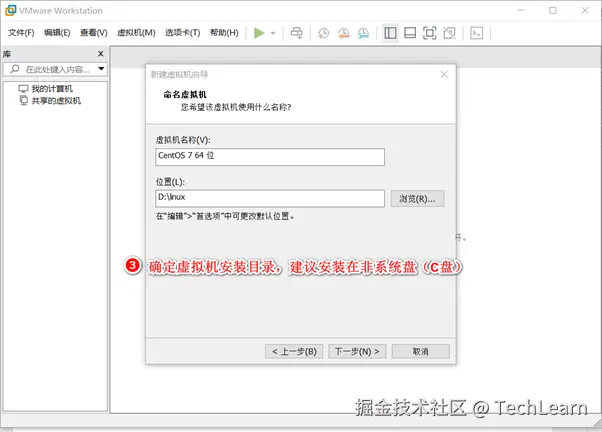The width and height of the screenshot is (602, 432).
Task: Select 我的计算机 tree item
Action: click(45, 89)
